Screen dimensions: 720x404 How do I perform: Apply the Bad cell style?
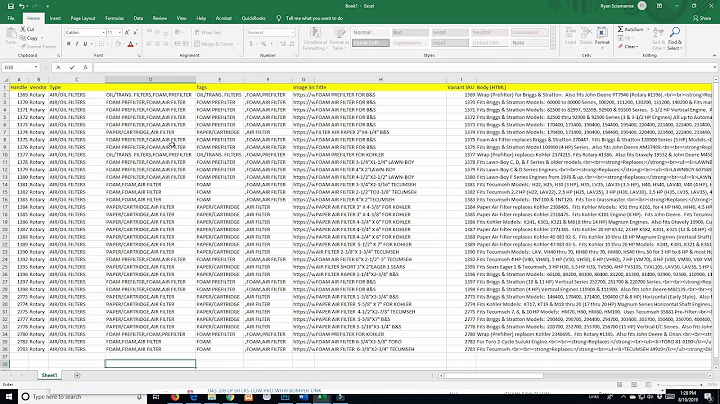(x=410, y=32)
